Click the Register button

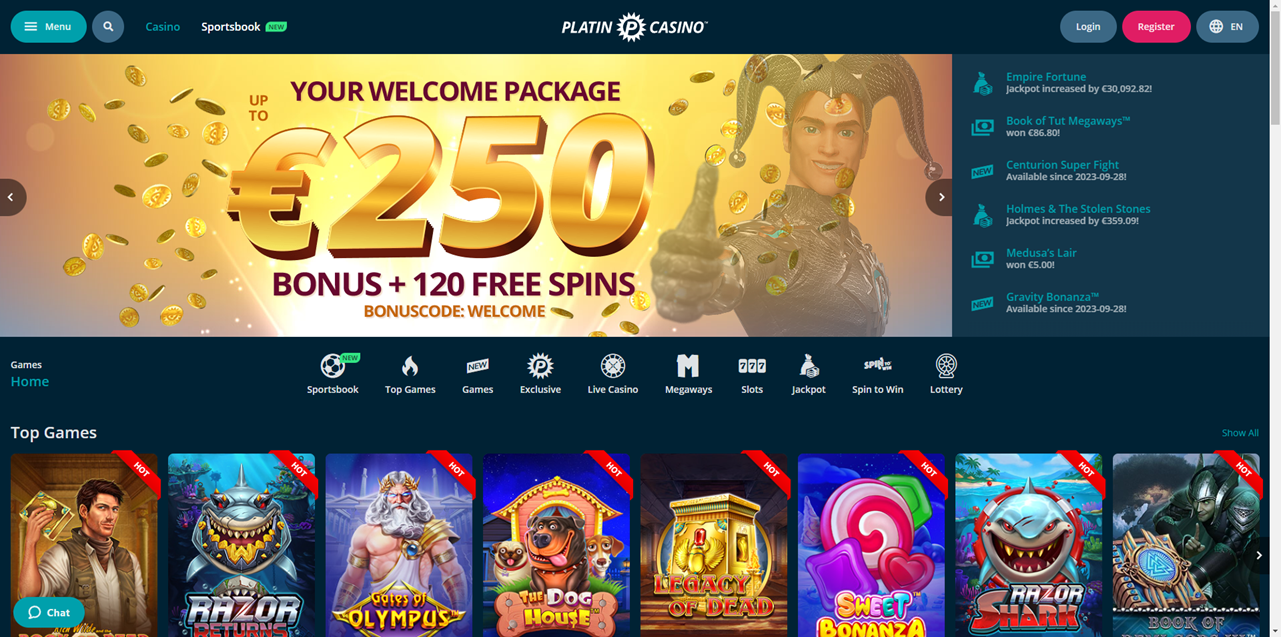(1156, 27)
